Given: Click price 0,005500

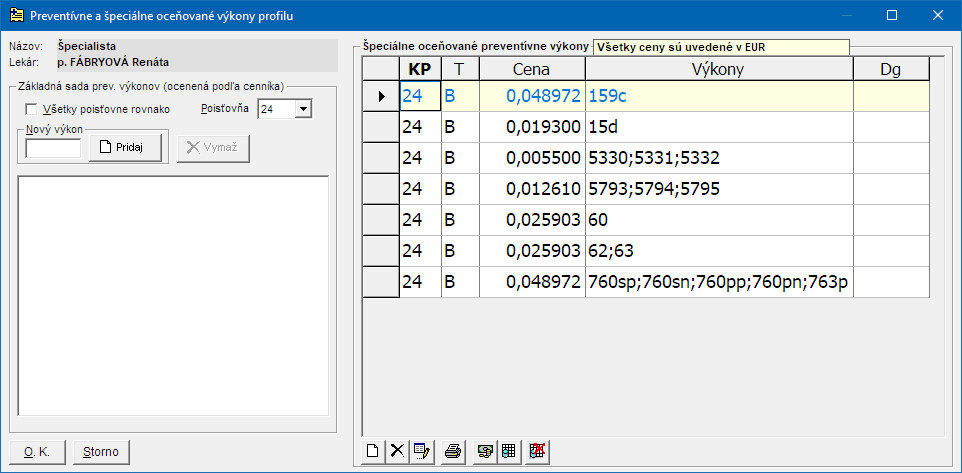Looking at the screenshot, I should [x=532, y=158].
